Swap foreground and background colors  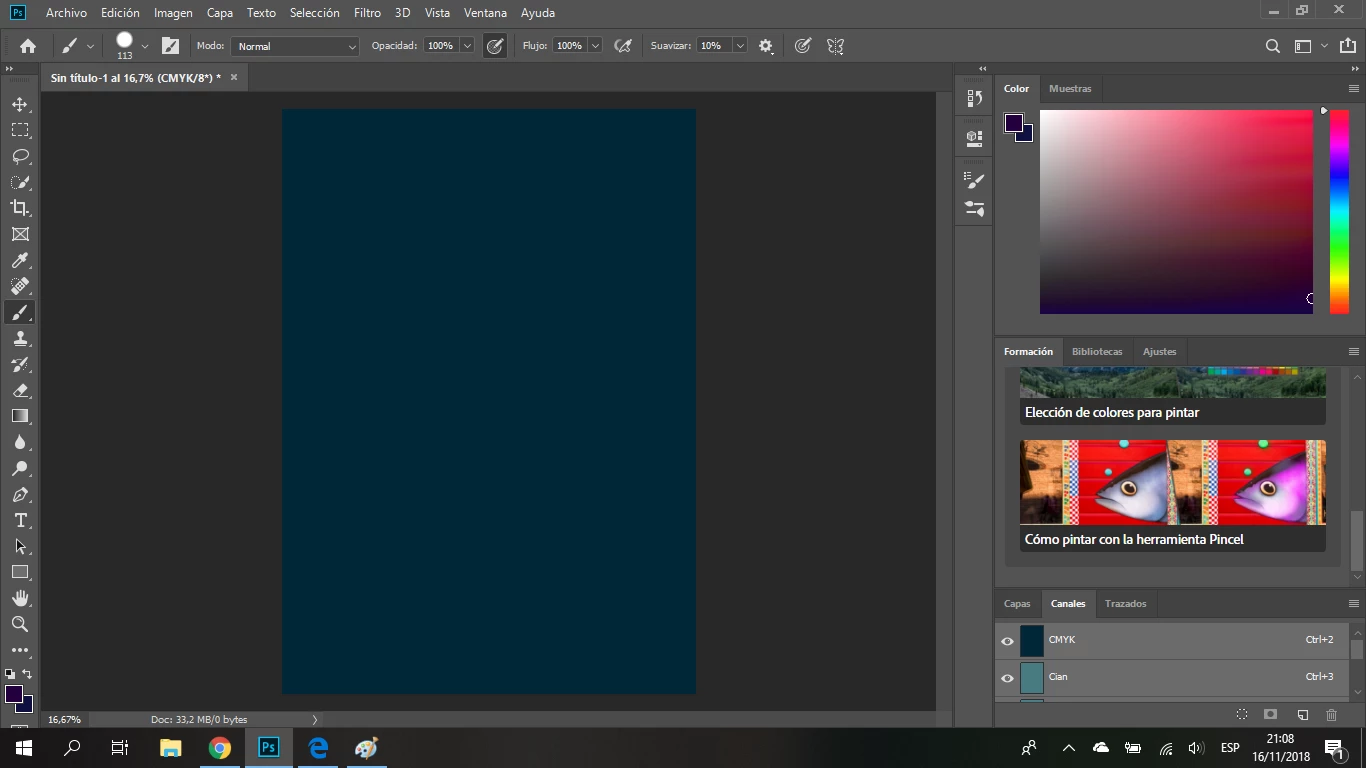27,674
